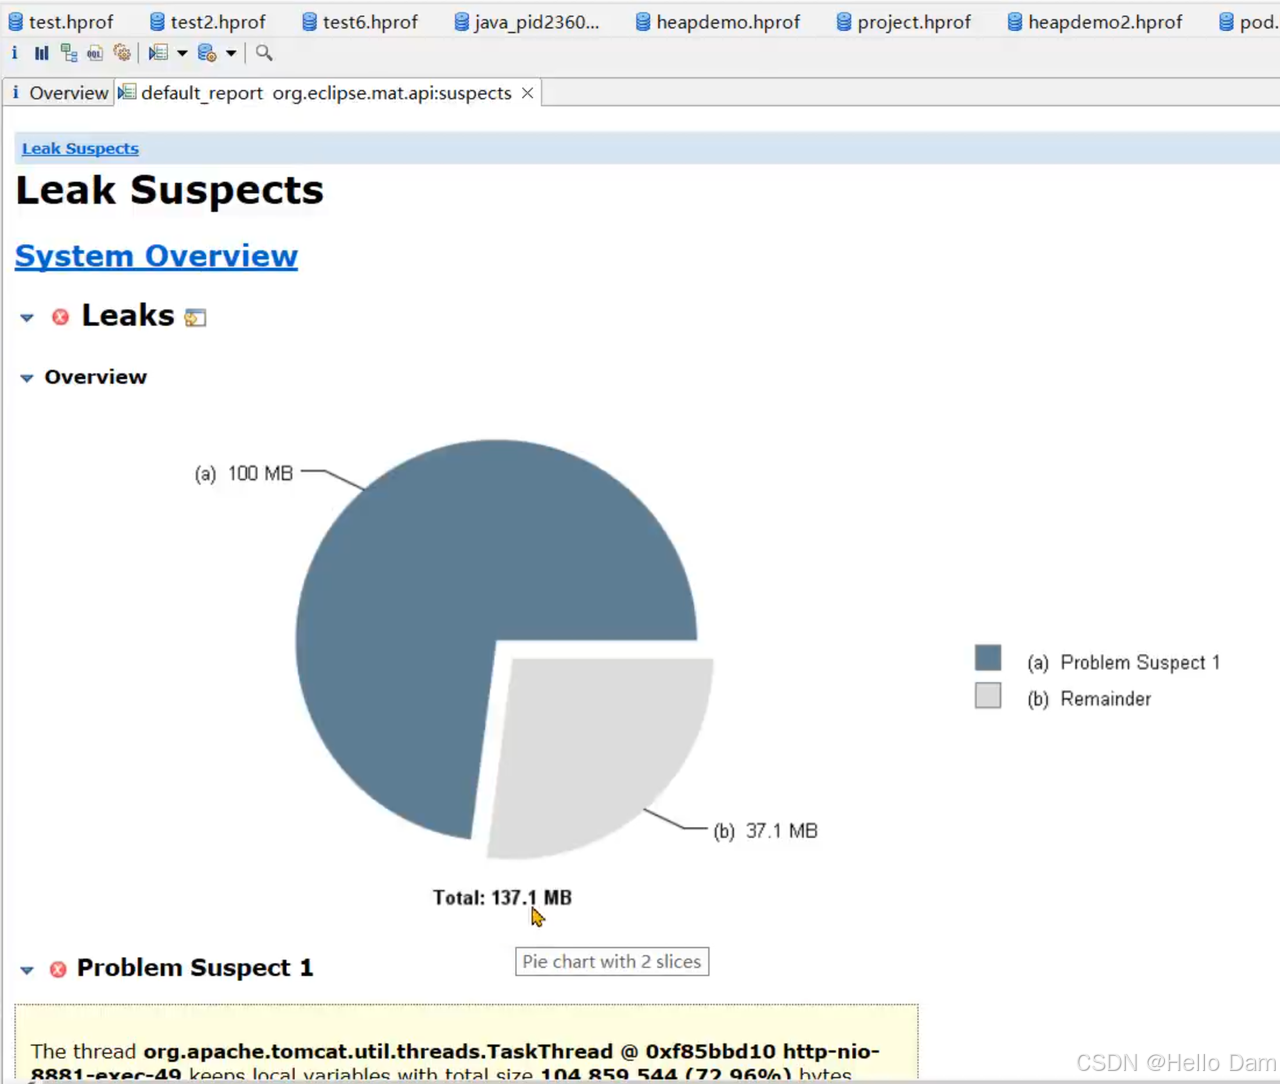The image size is (1280, 1084).
Task: Open the OQL query toolbar icon
Action: coord(95,53)
